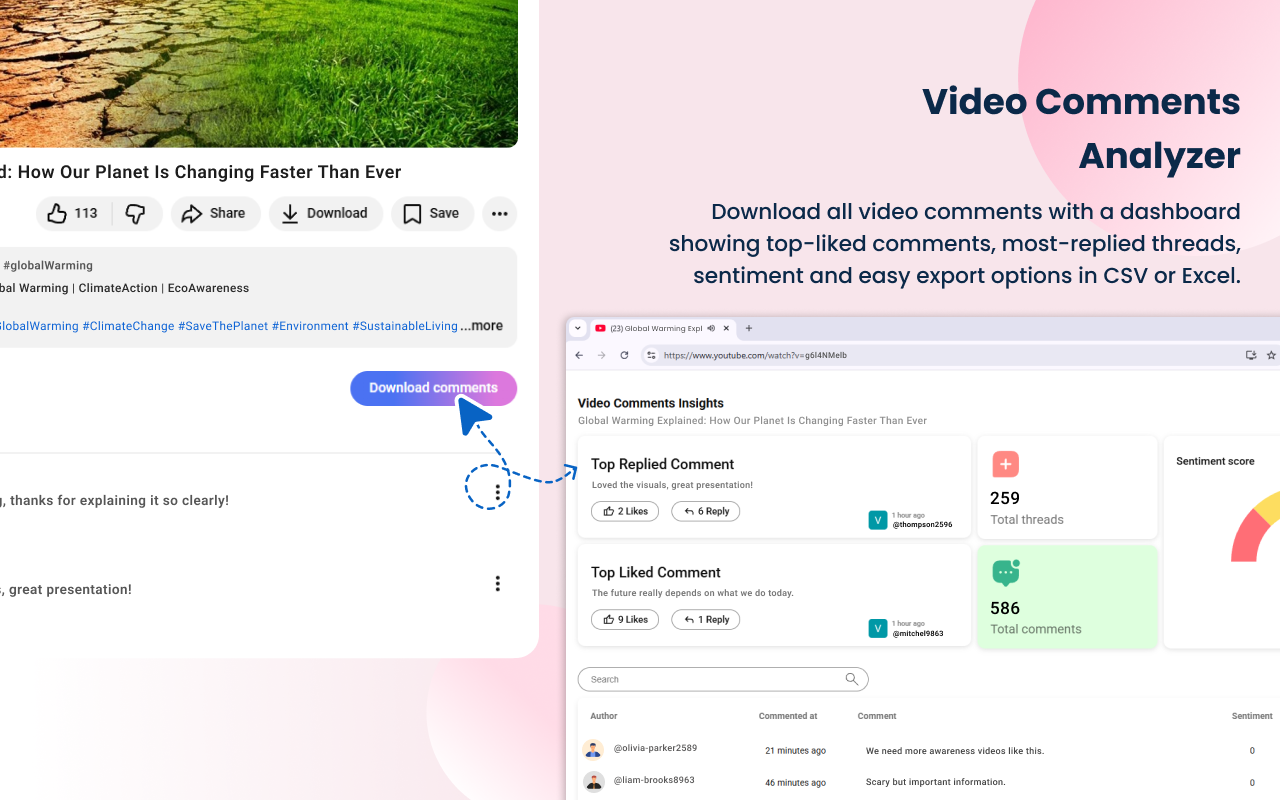Open the Share options for the video

coord(215,213)
